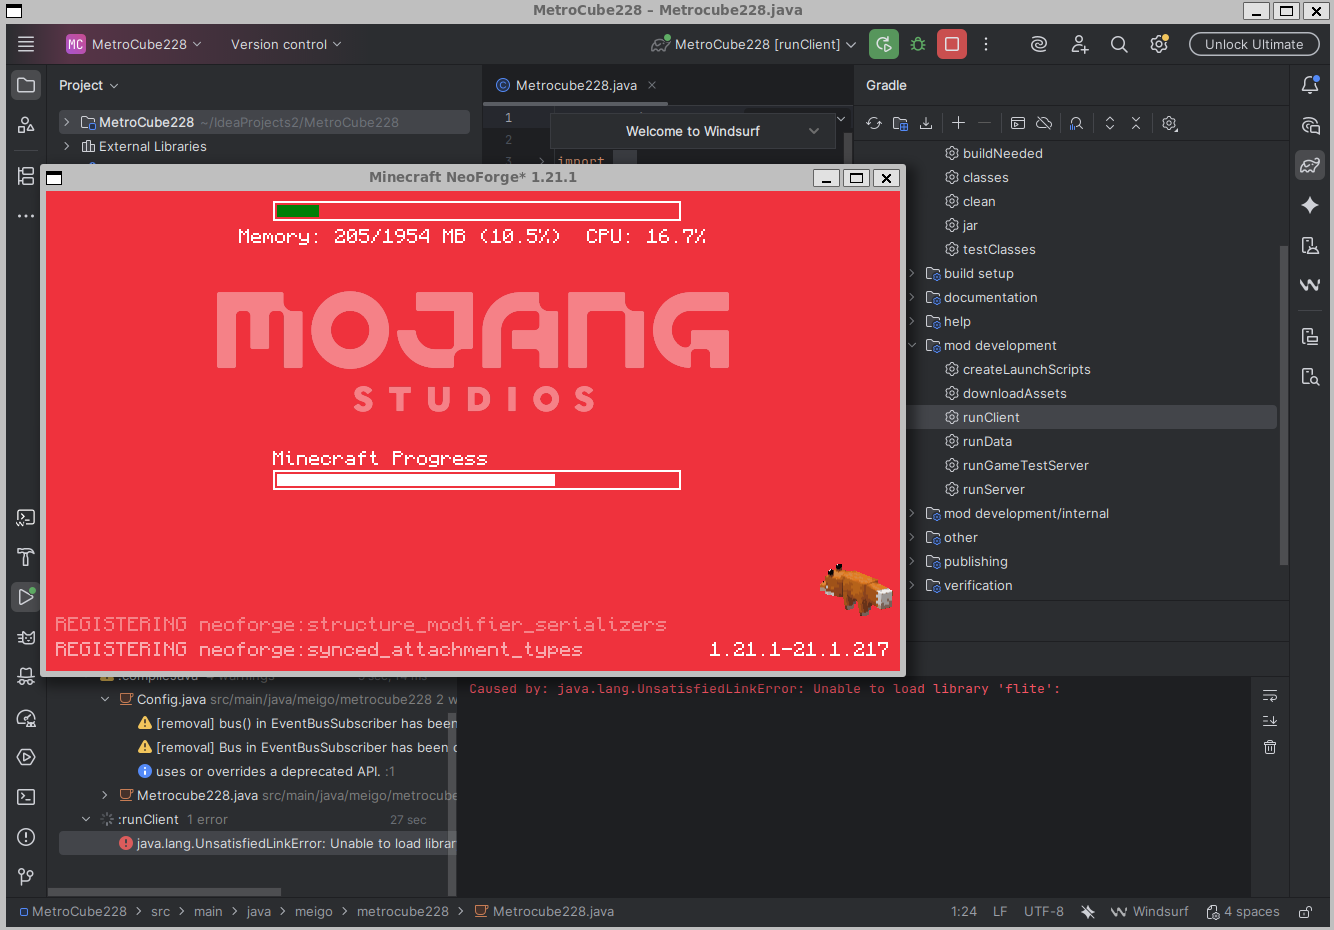
Task: Execute selected Gradle task from panel toolbar
Action: (x=1017, y=123)
